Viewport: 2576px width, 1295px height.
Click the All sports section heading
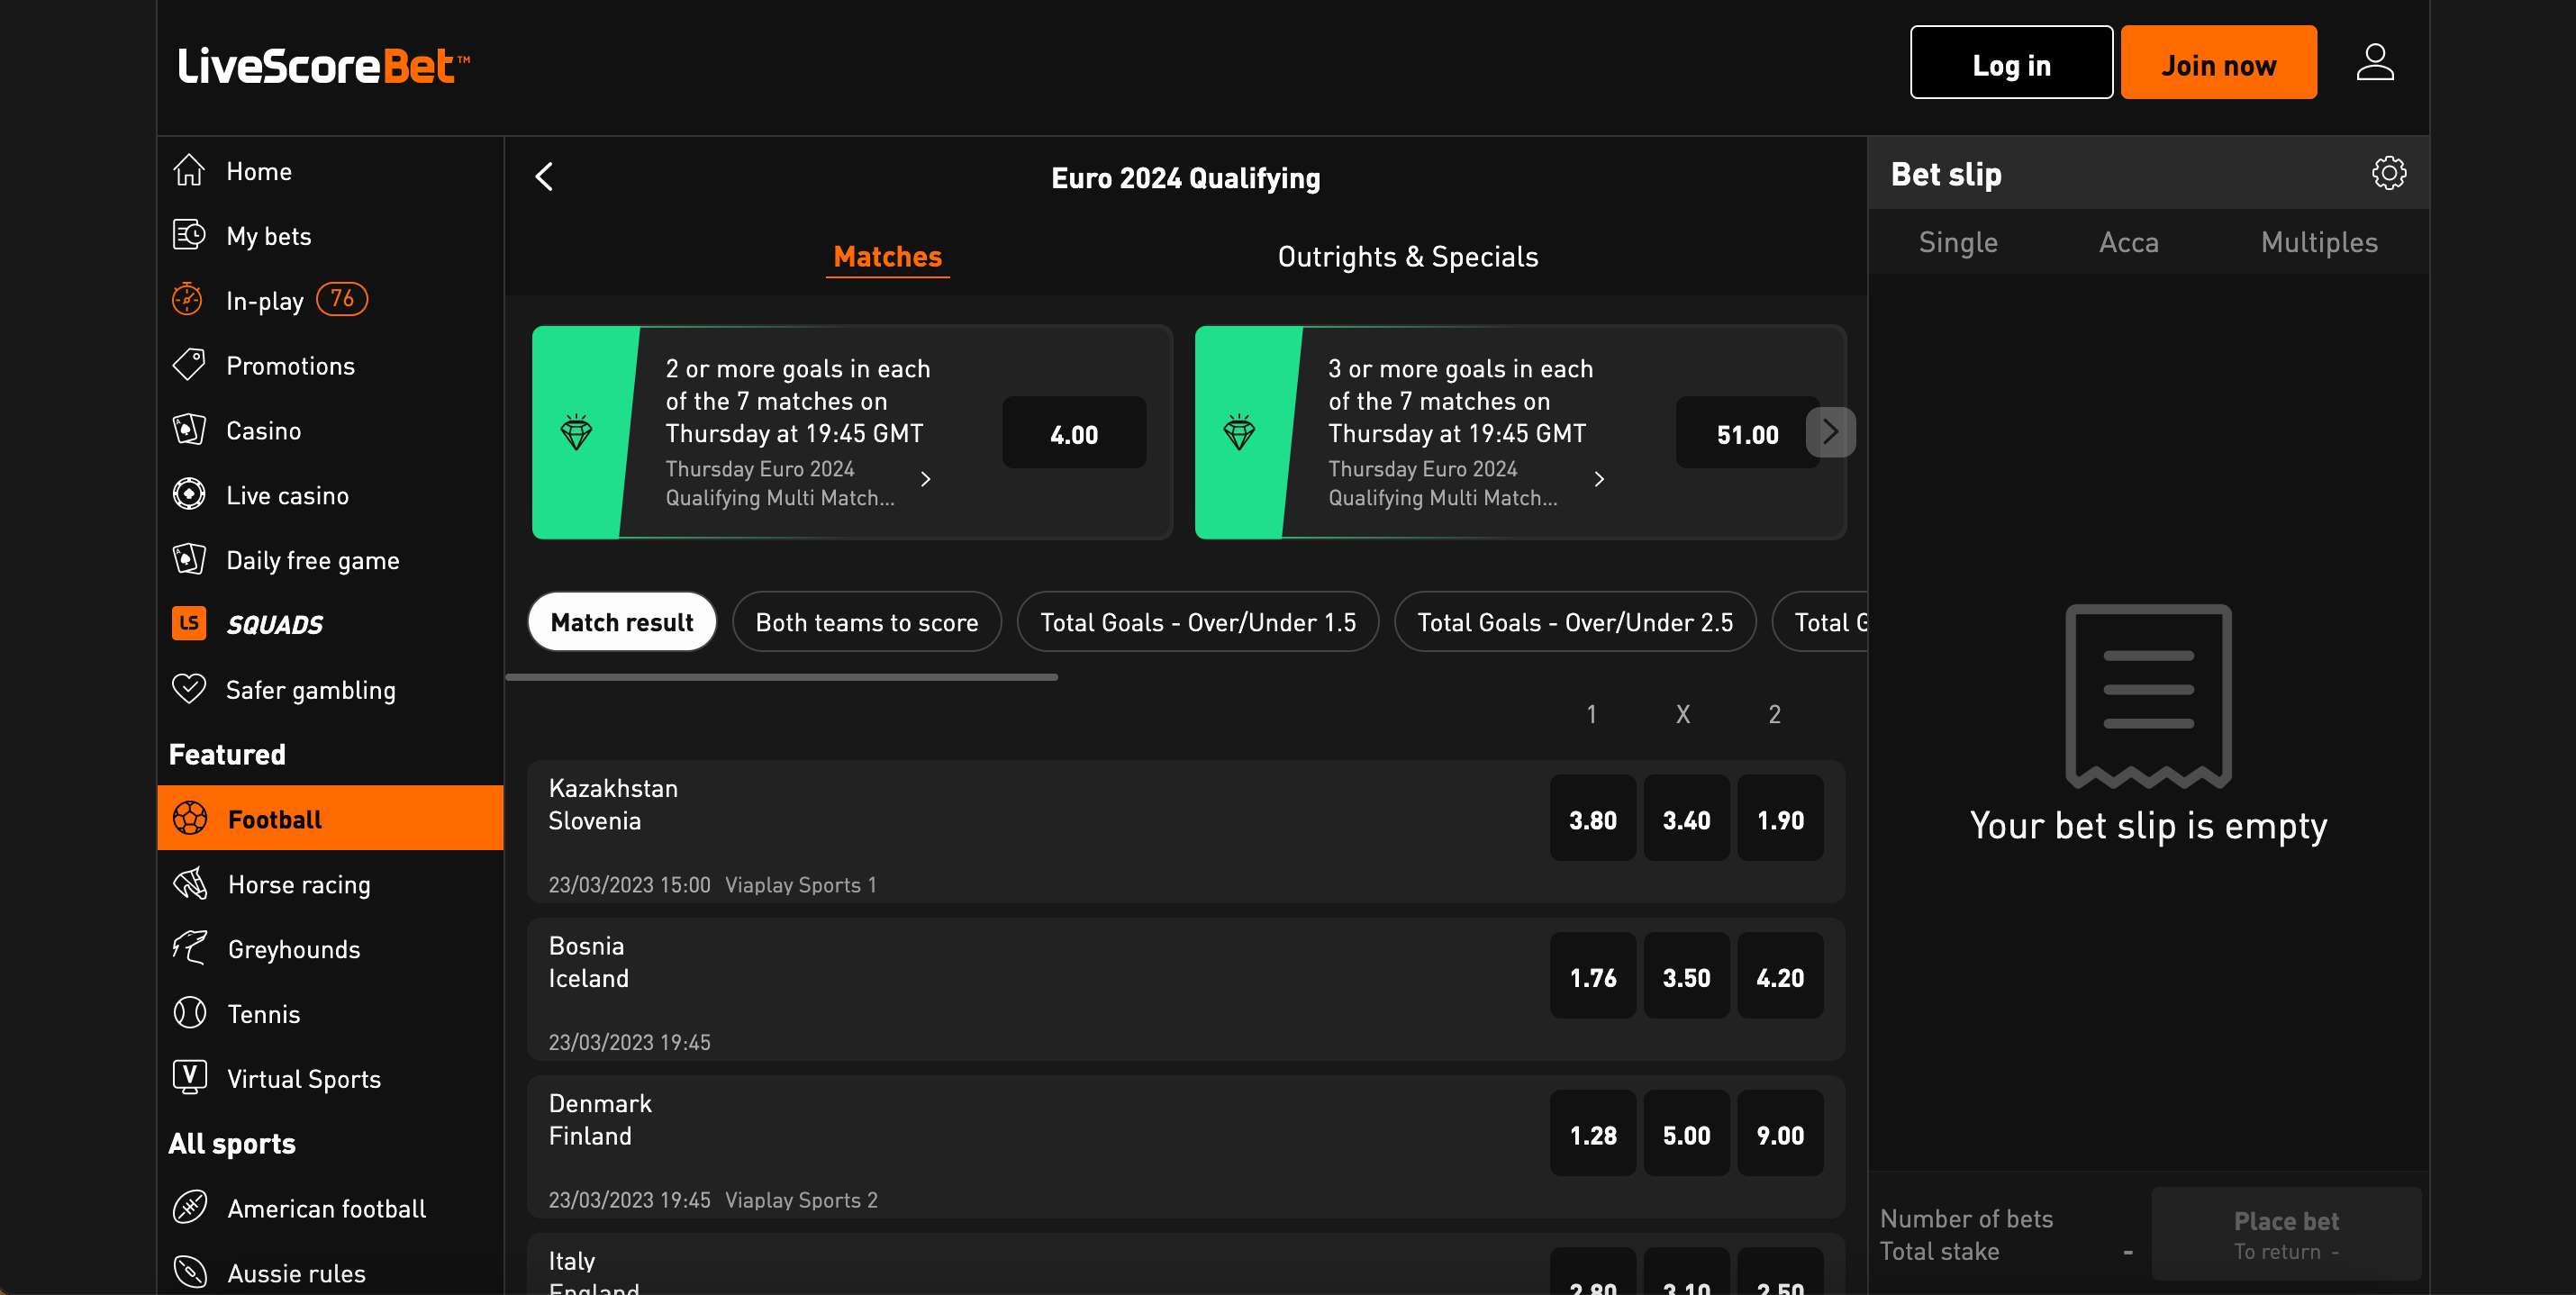coord(232,1143)
